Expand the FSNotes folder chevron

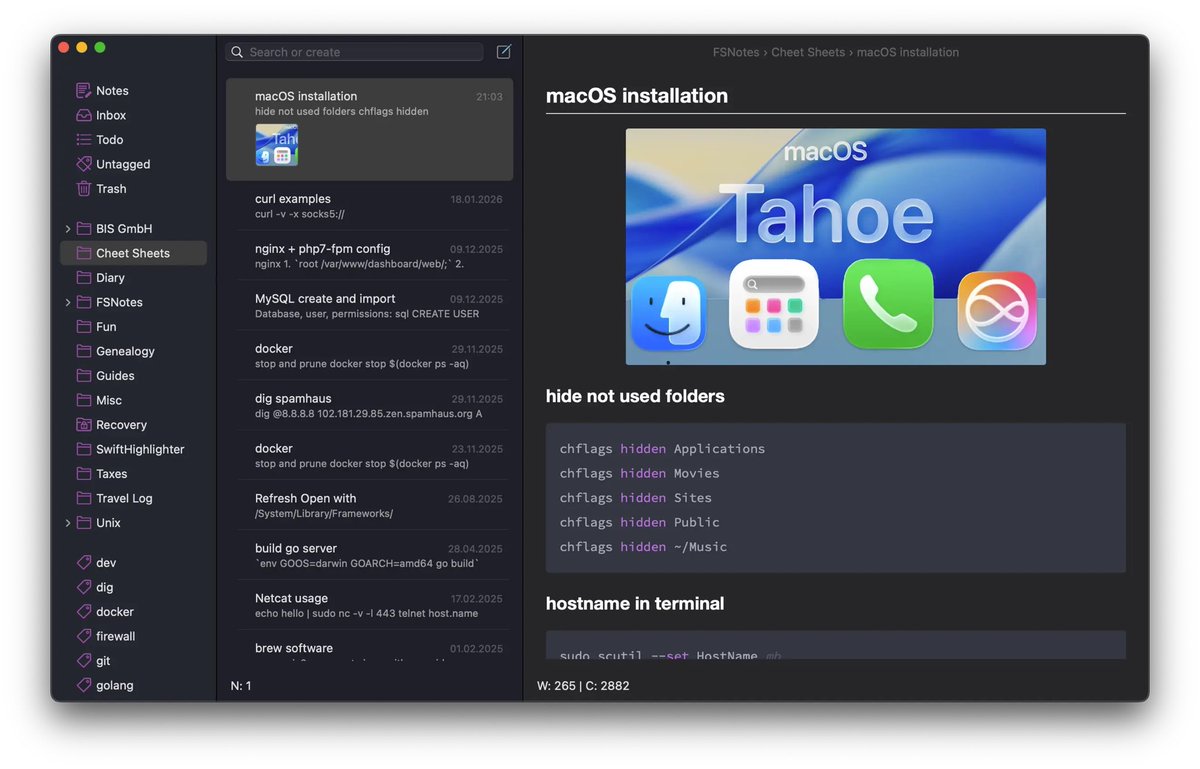(68, 302)
